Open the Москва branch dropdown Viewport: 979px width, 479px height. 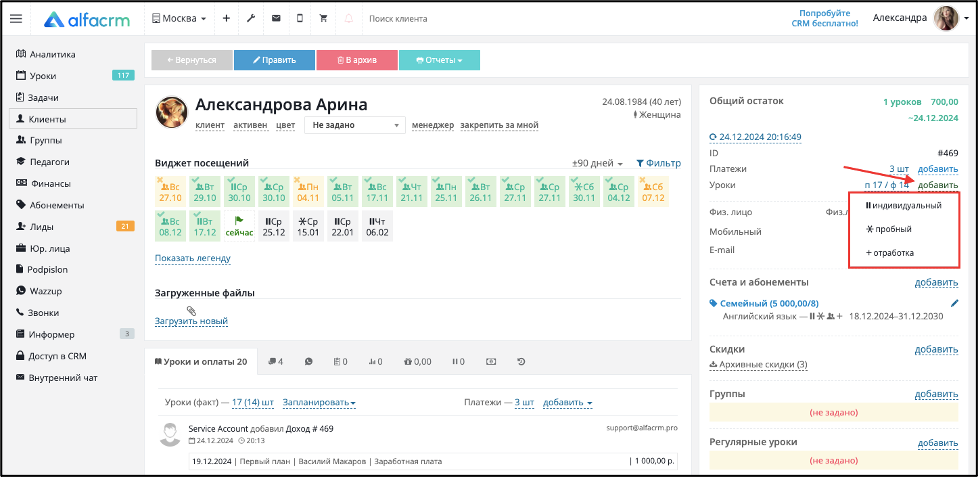pyautogui.click(x=179, y=19)
